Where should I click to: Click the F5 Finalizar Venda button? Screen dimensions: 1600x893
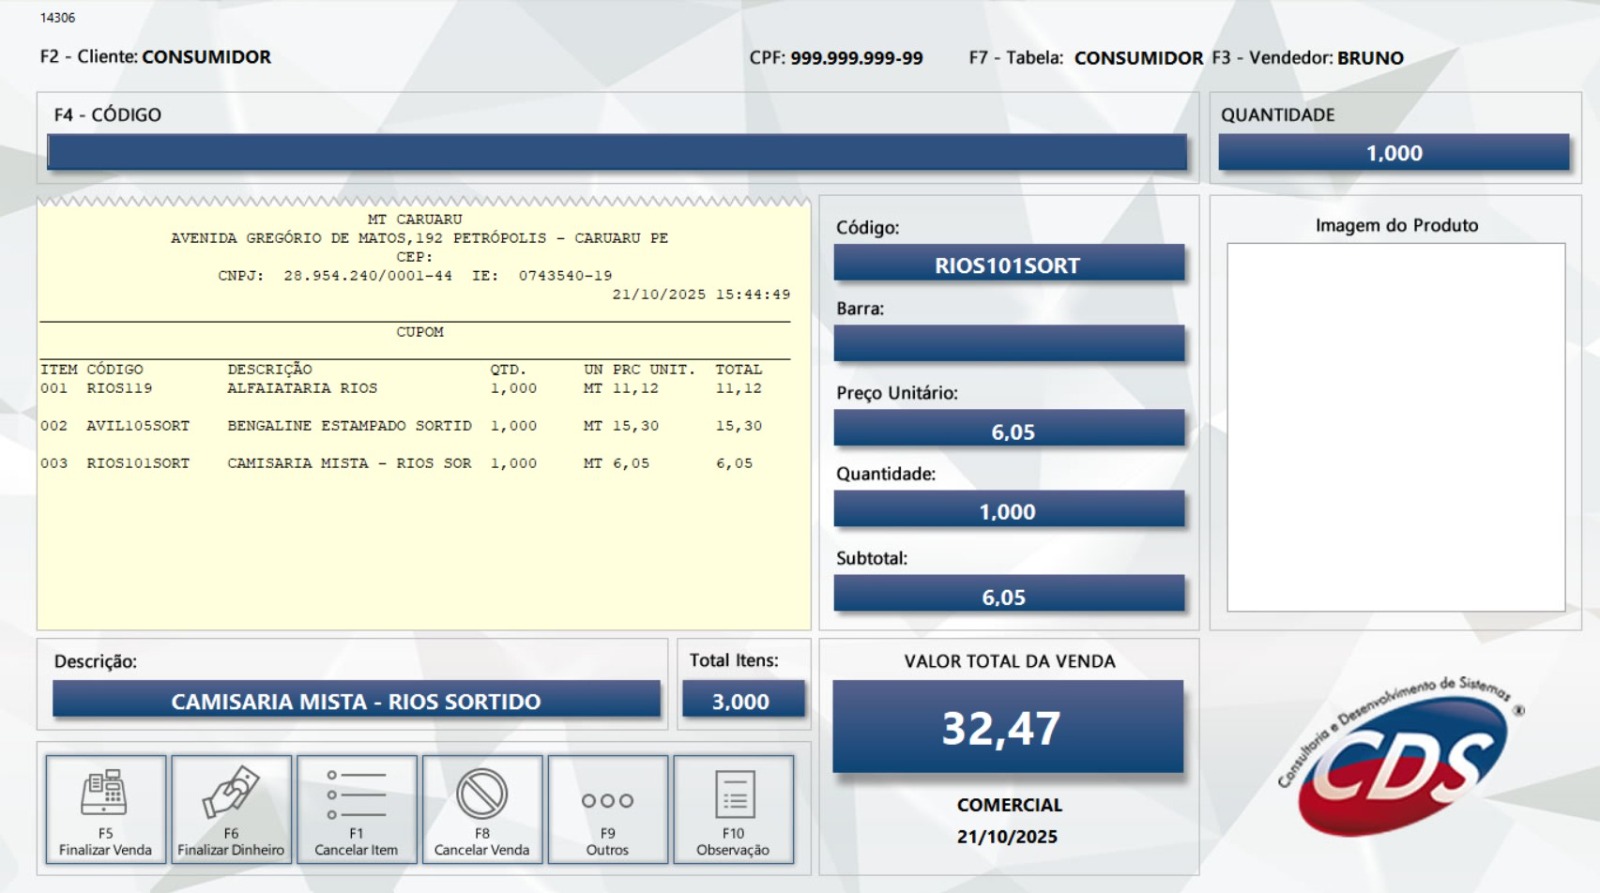[106, 810]
